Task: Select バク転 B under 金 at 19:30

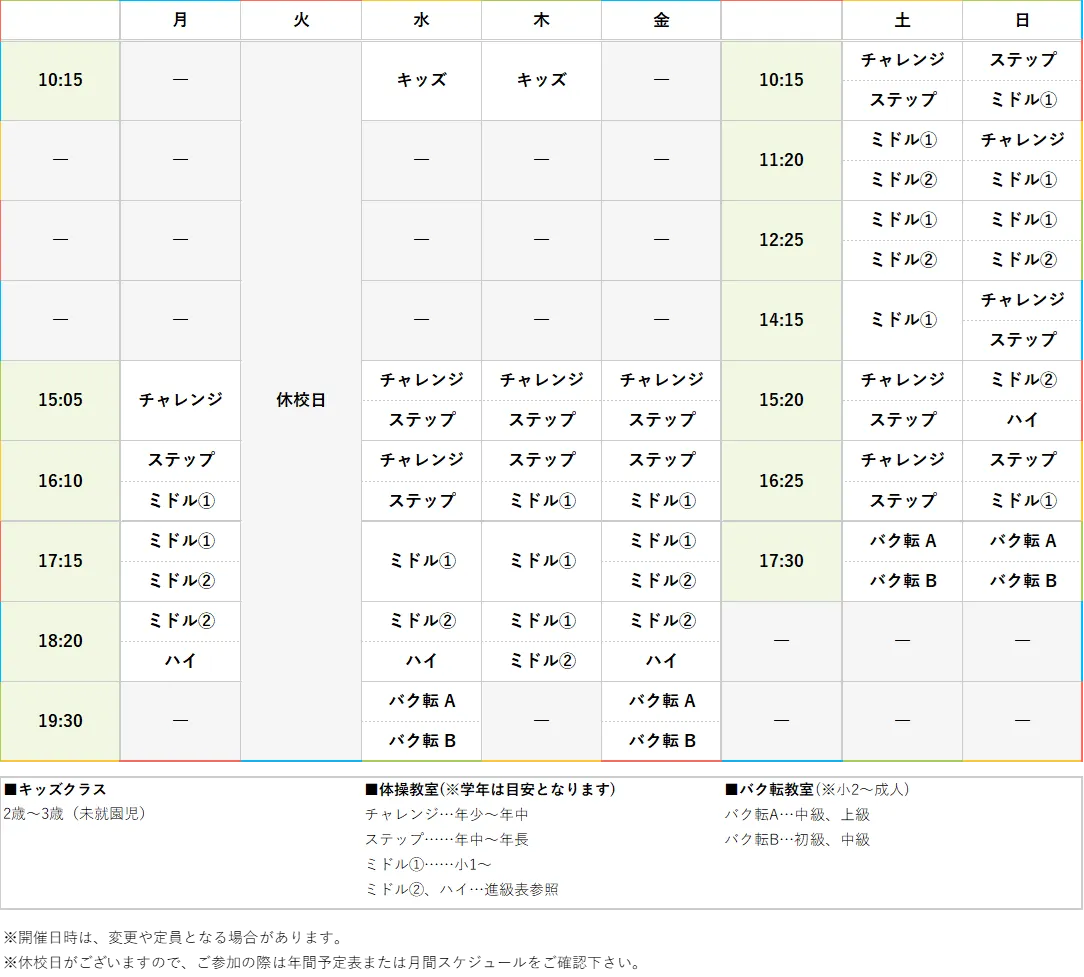Action: 660,740
